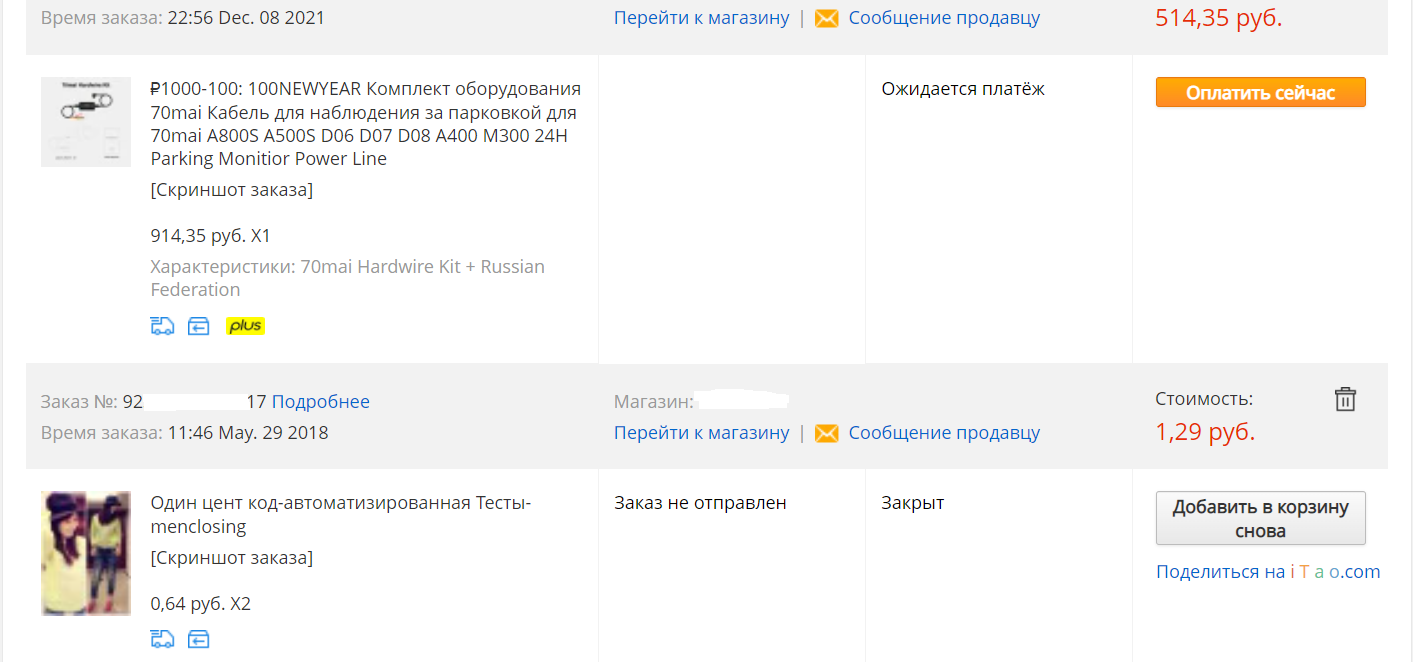Delete the 1,29 руб. order with trash icon
This screenshot has height=662, width=1413.
click(1345, 399)
